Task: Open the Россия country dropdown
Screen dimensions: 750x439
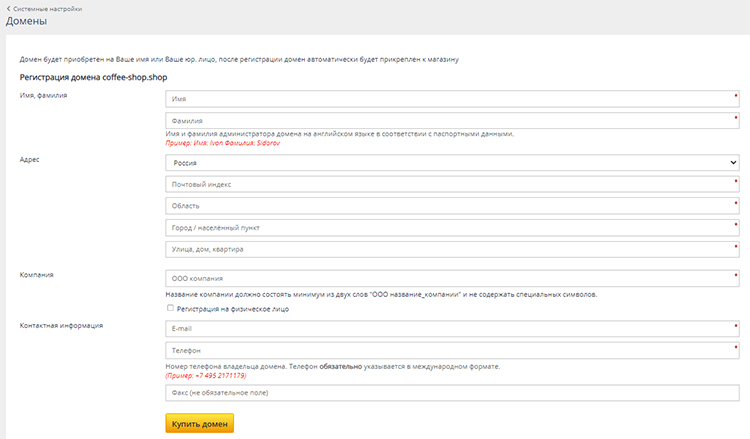Action: 451,162
